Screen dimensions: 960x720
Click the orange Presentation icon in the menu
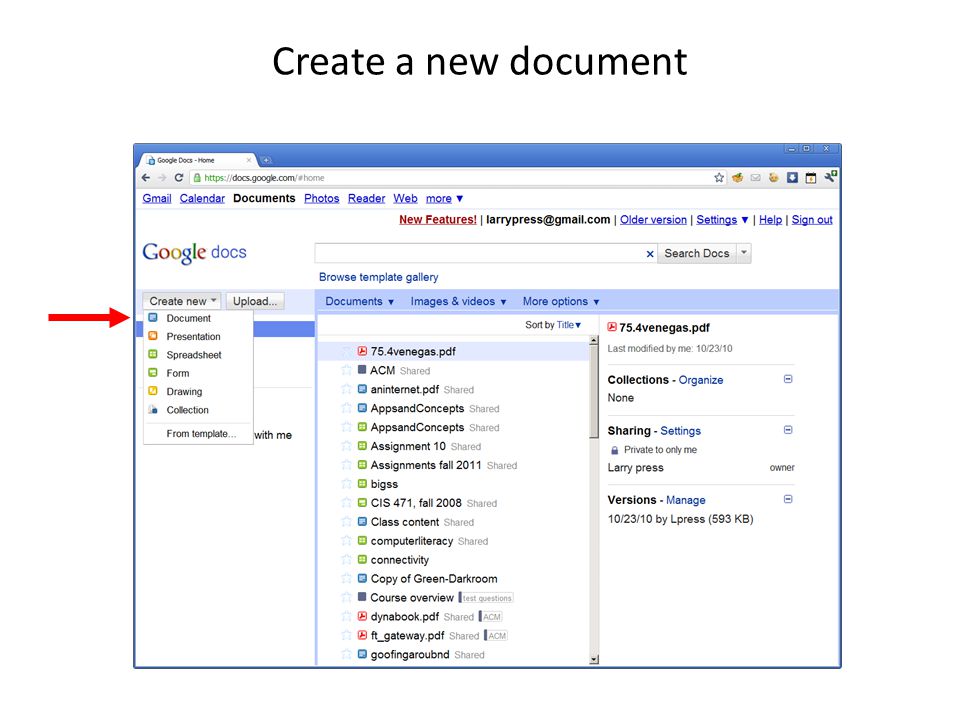click(x=153, y=336)
